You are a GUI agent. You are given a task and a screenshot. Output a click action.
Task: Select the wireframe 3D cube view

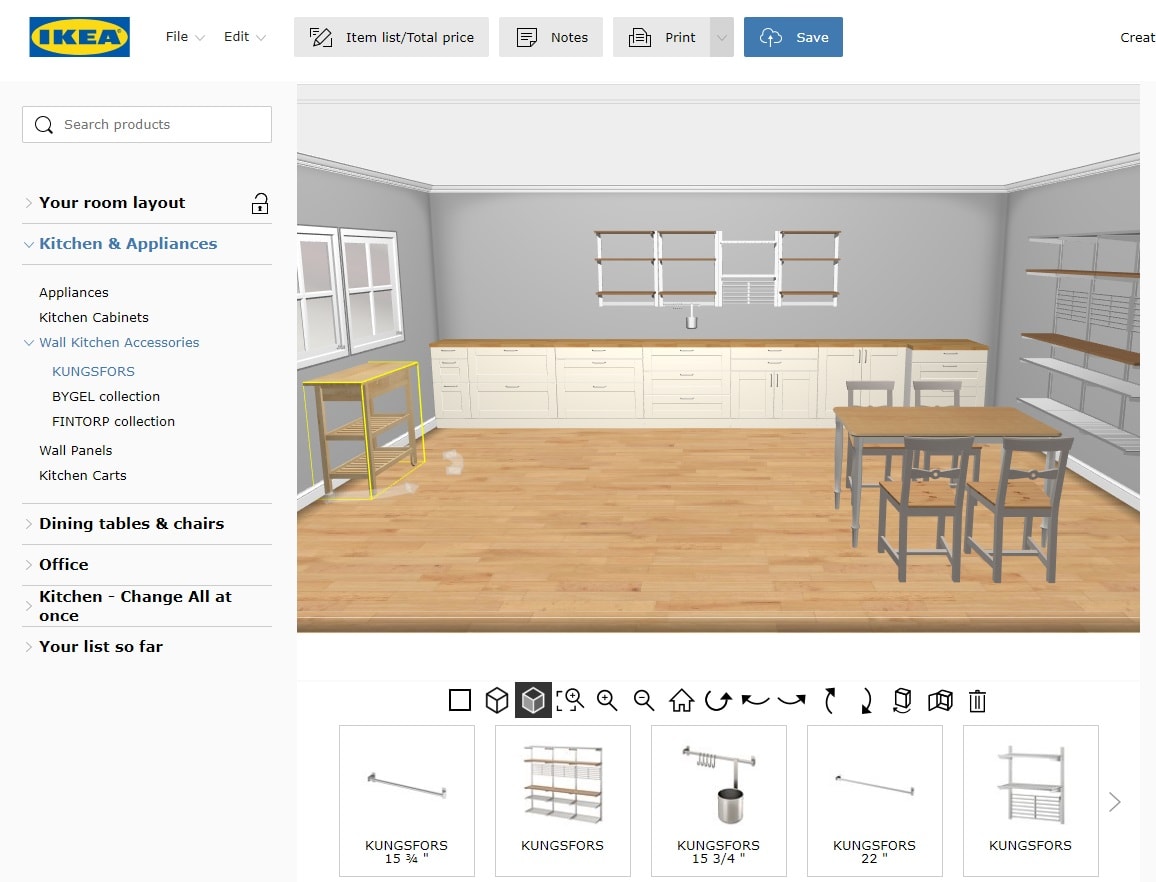point(497,700)
